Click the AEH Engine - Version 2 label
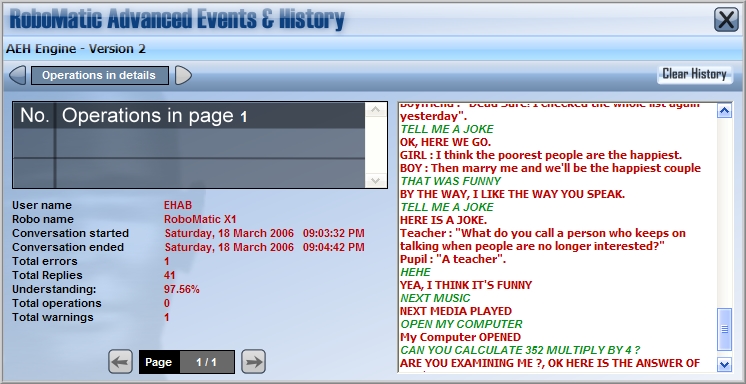Screen dimensions: 746x384 pyautogui.click(x=76, y=49)
